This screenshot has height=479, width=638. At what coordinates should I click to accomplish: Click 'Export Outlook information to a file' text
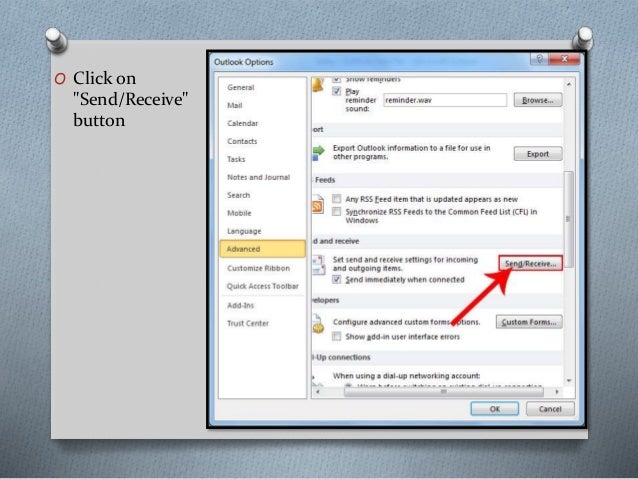point(411,152)
